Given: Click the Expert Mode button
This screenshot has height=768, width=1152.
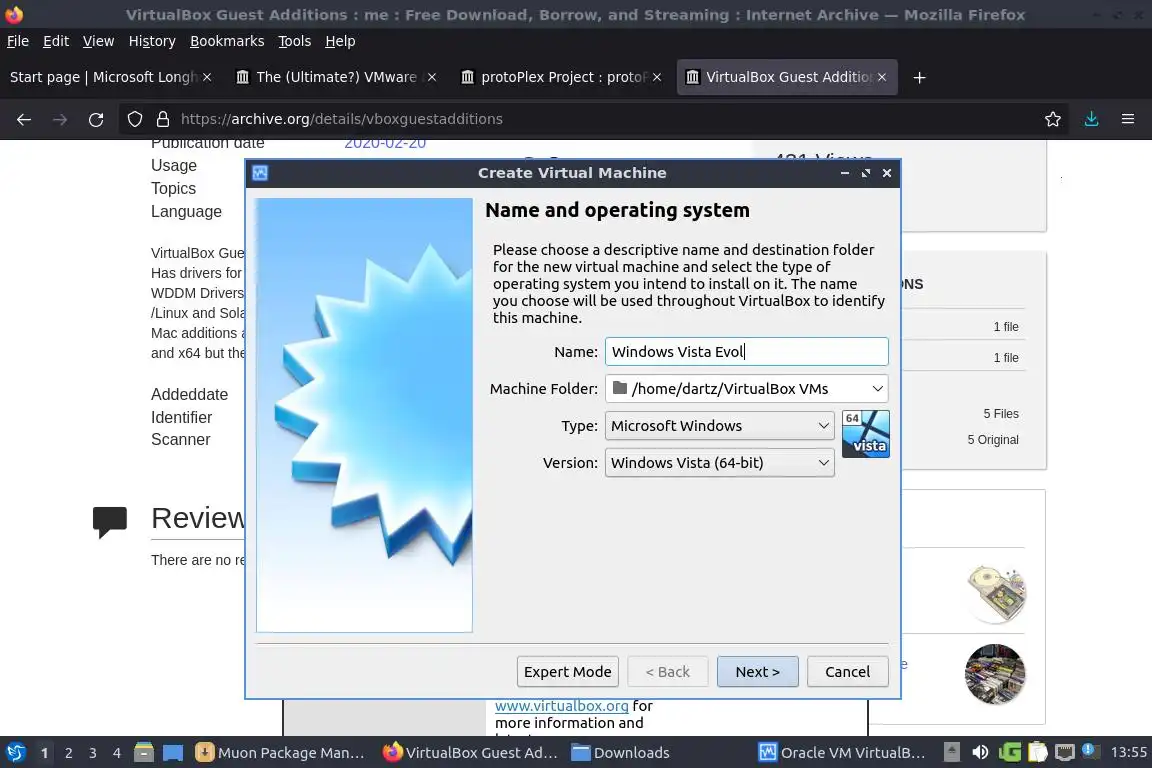Looking at the screenshot, I should tap(567, 672).
